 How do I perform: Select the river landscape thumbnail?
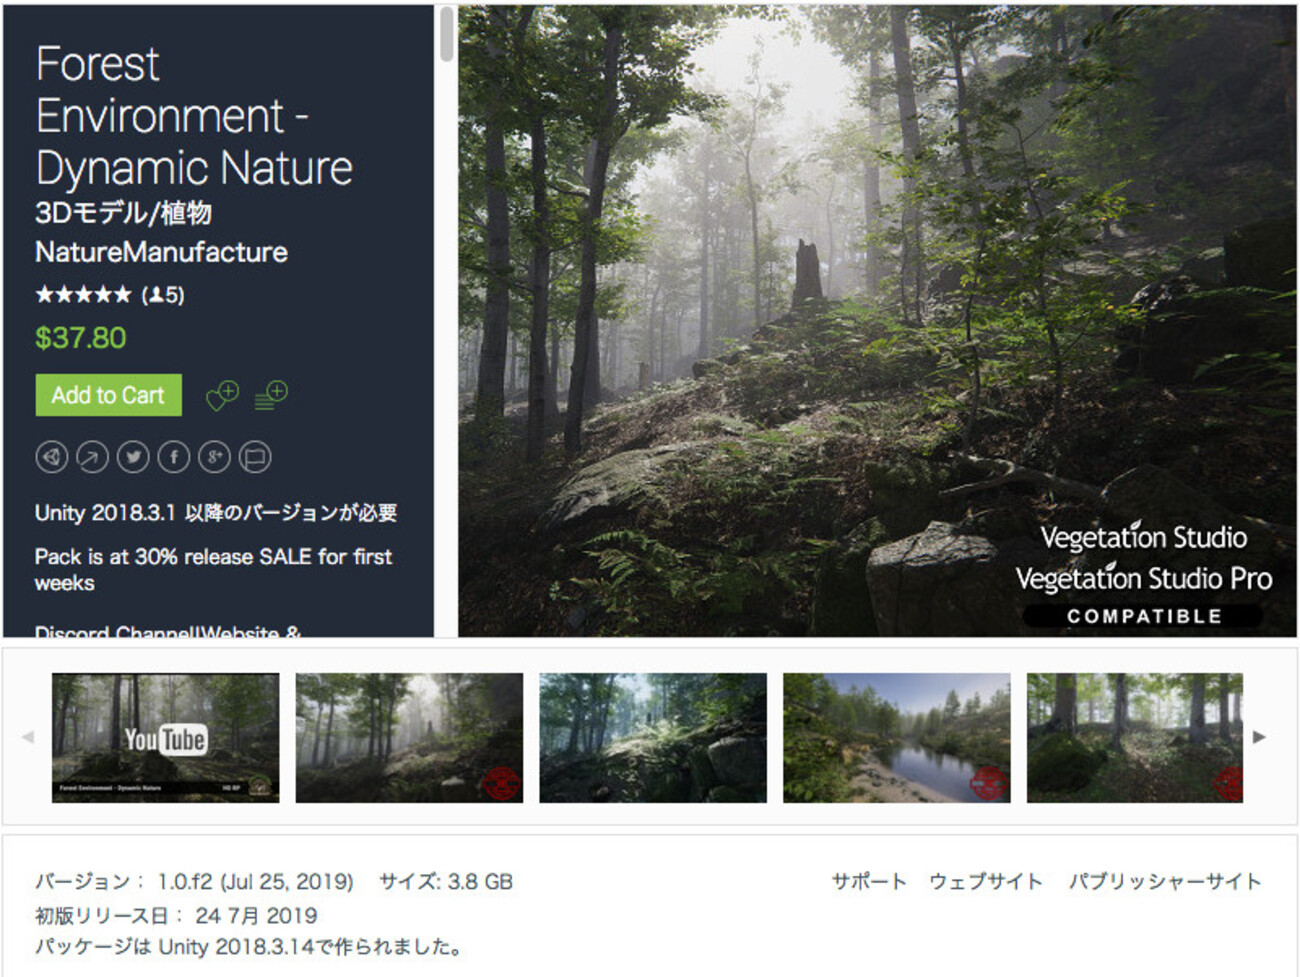coord(897,737)
